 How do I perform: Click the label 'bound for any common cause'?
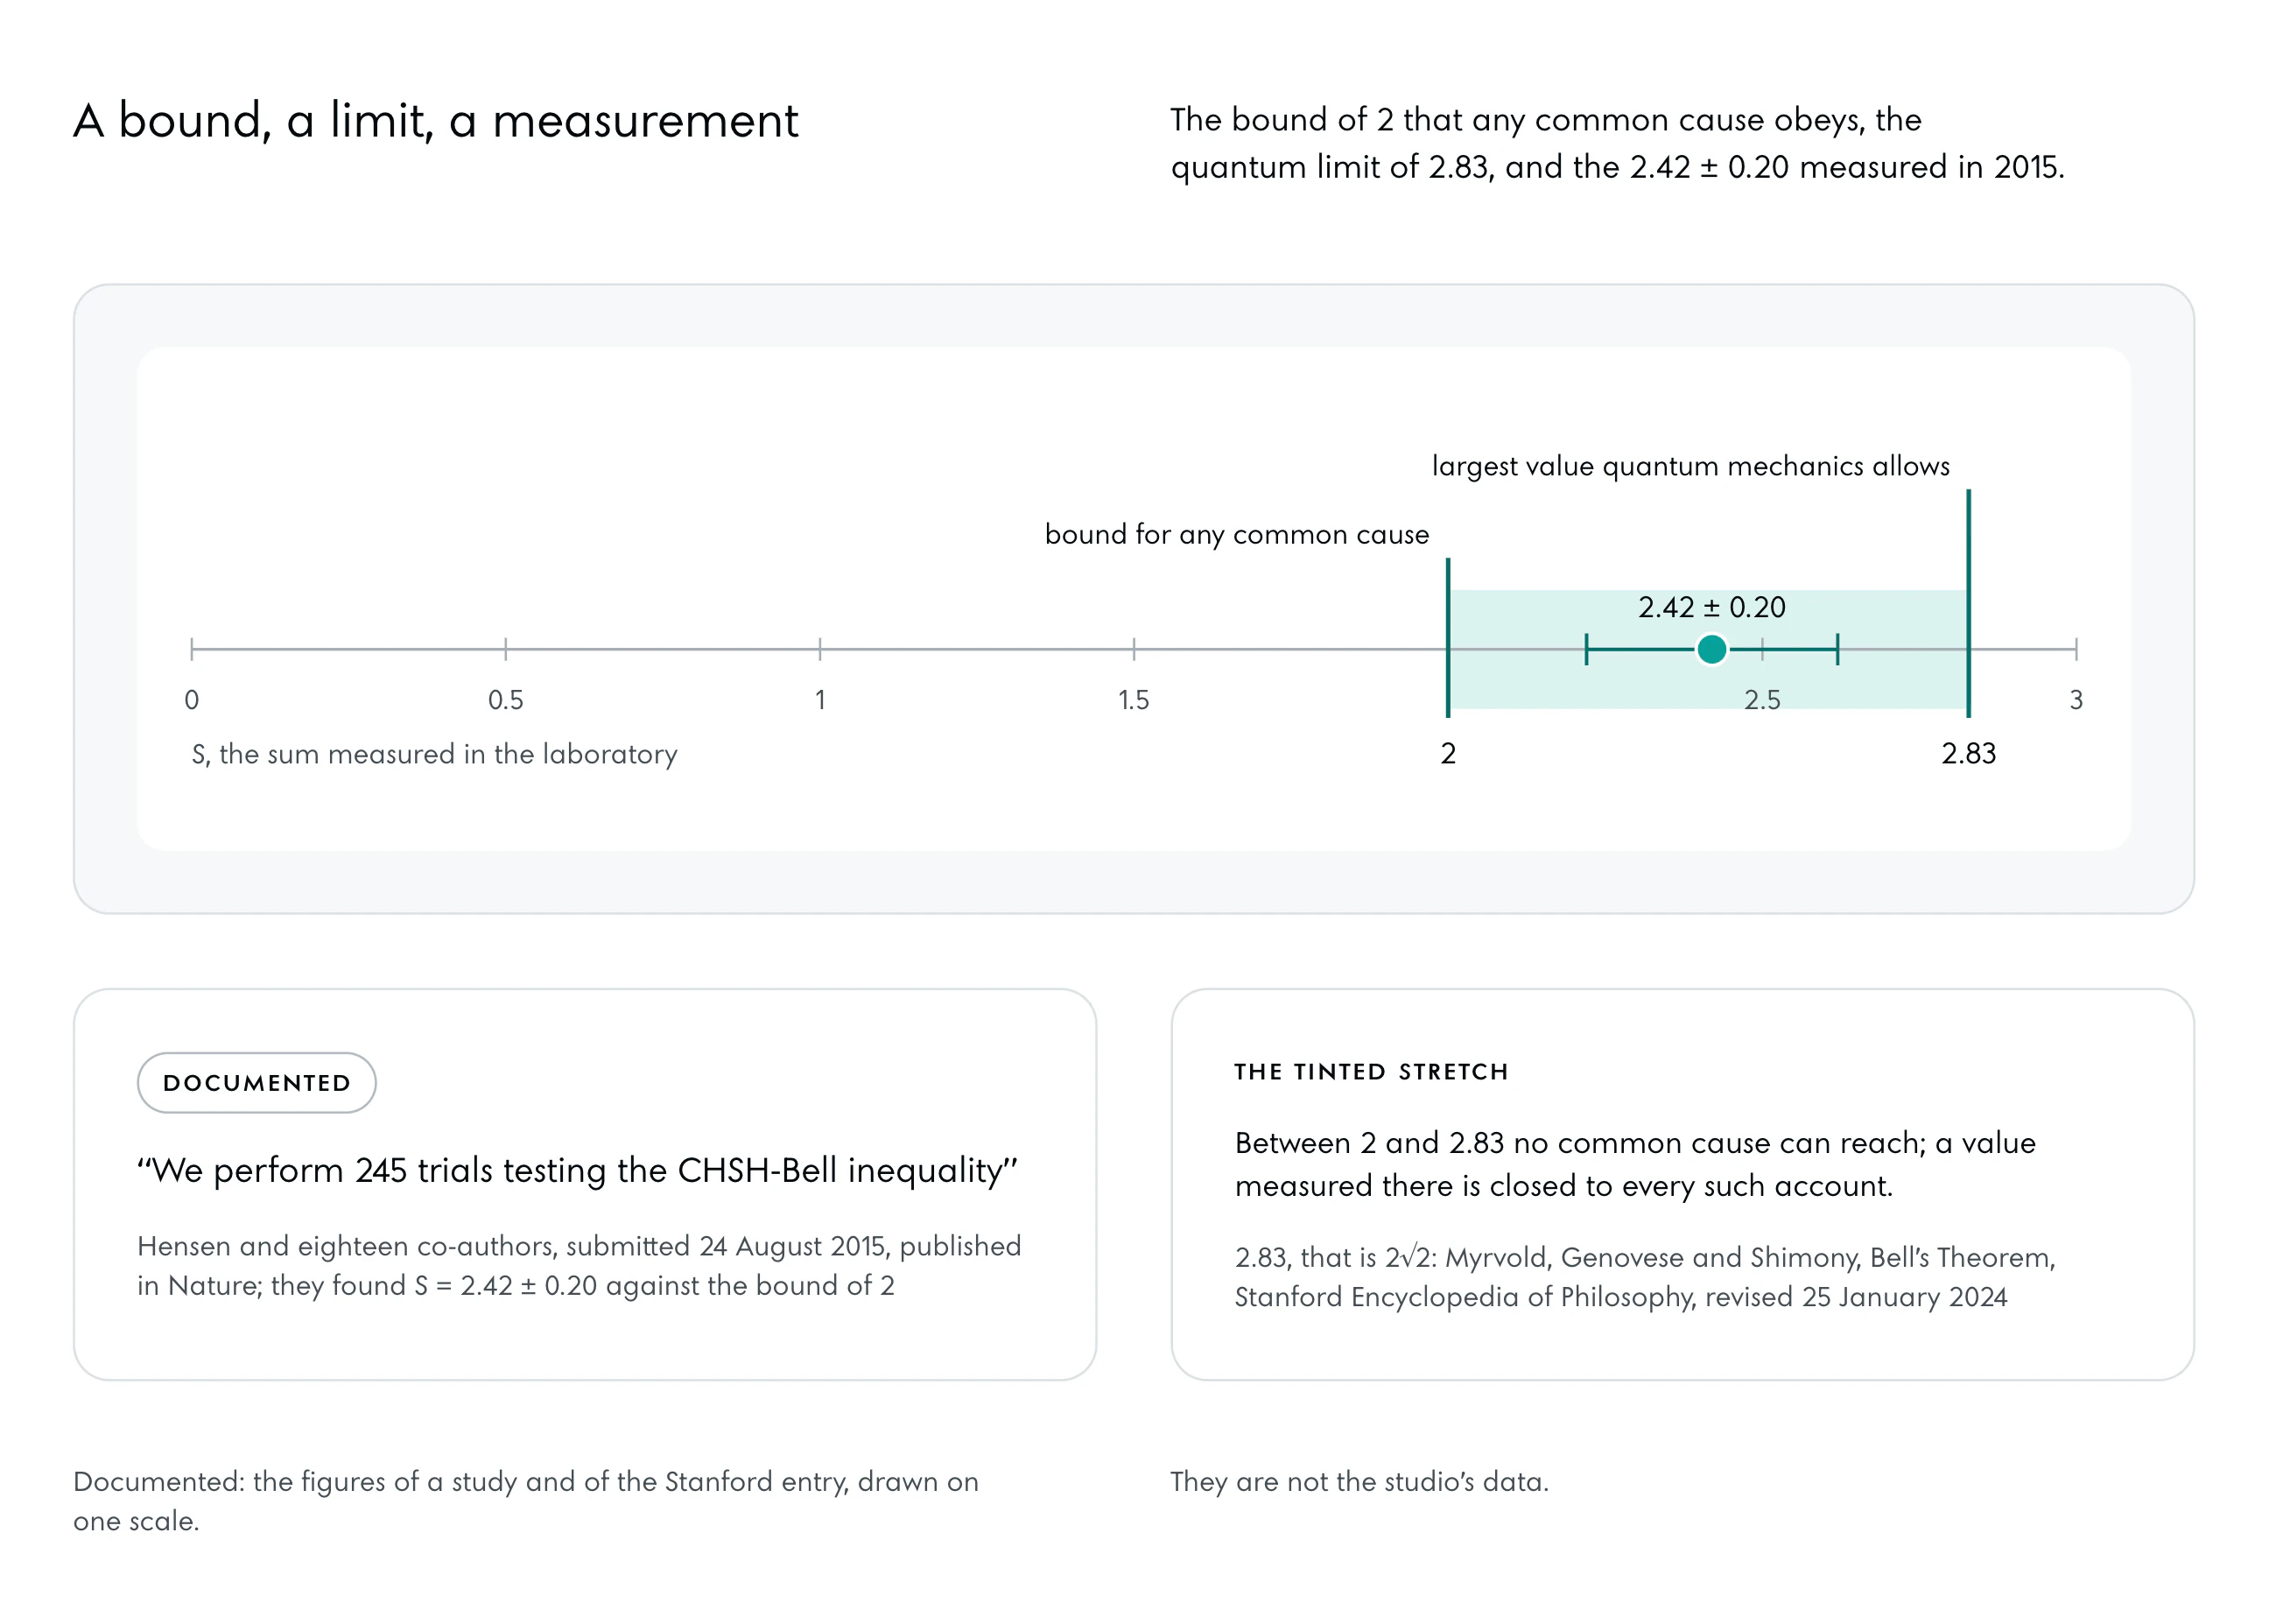coord(1236,534)
